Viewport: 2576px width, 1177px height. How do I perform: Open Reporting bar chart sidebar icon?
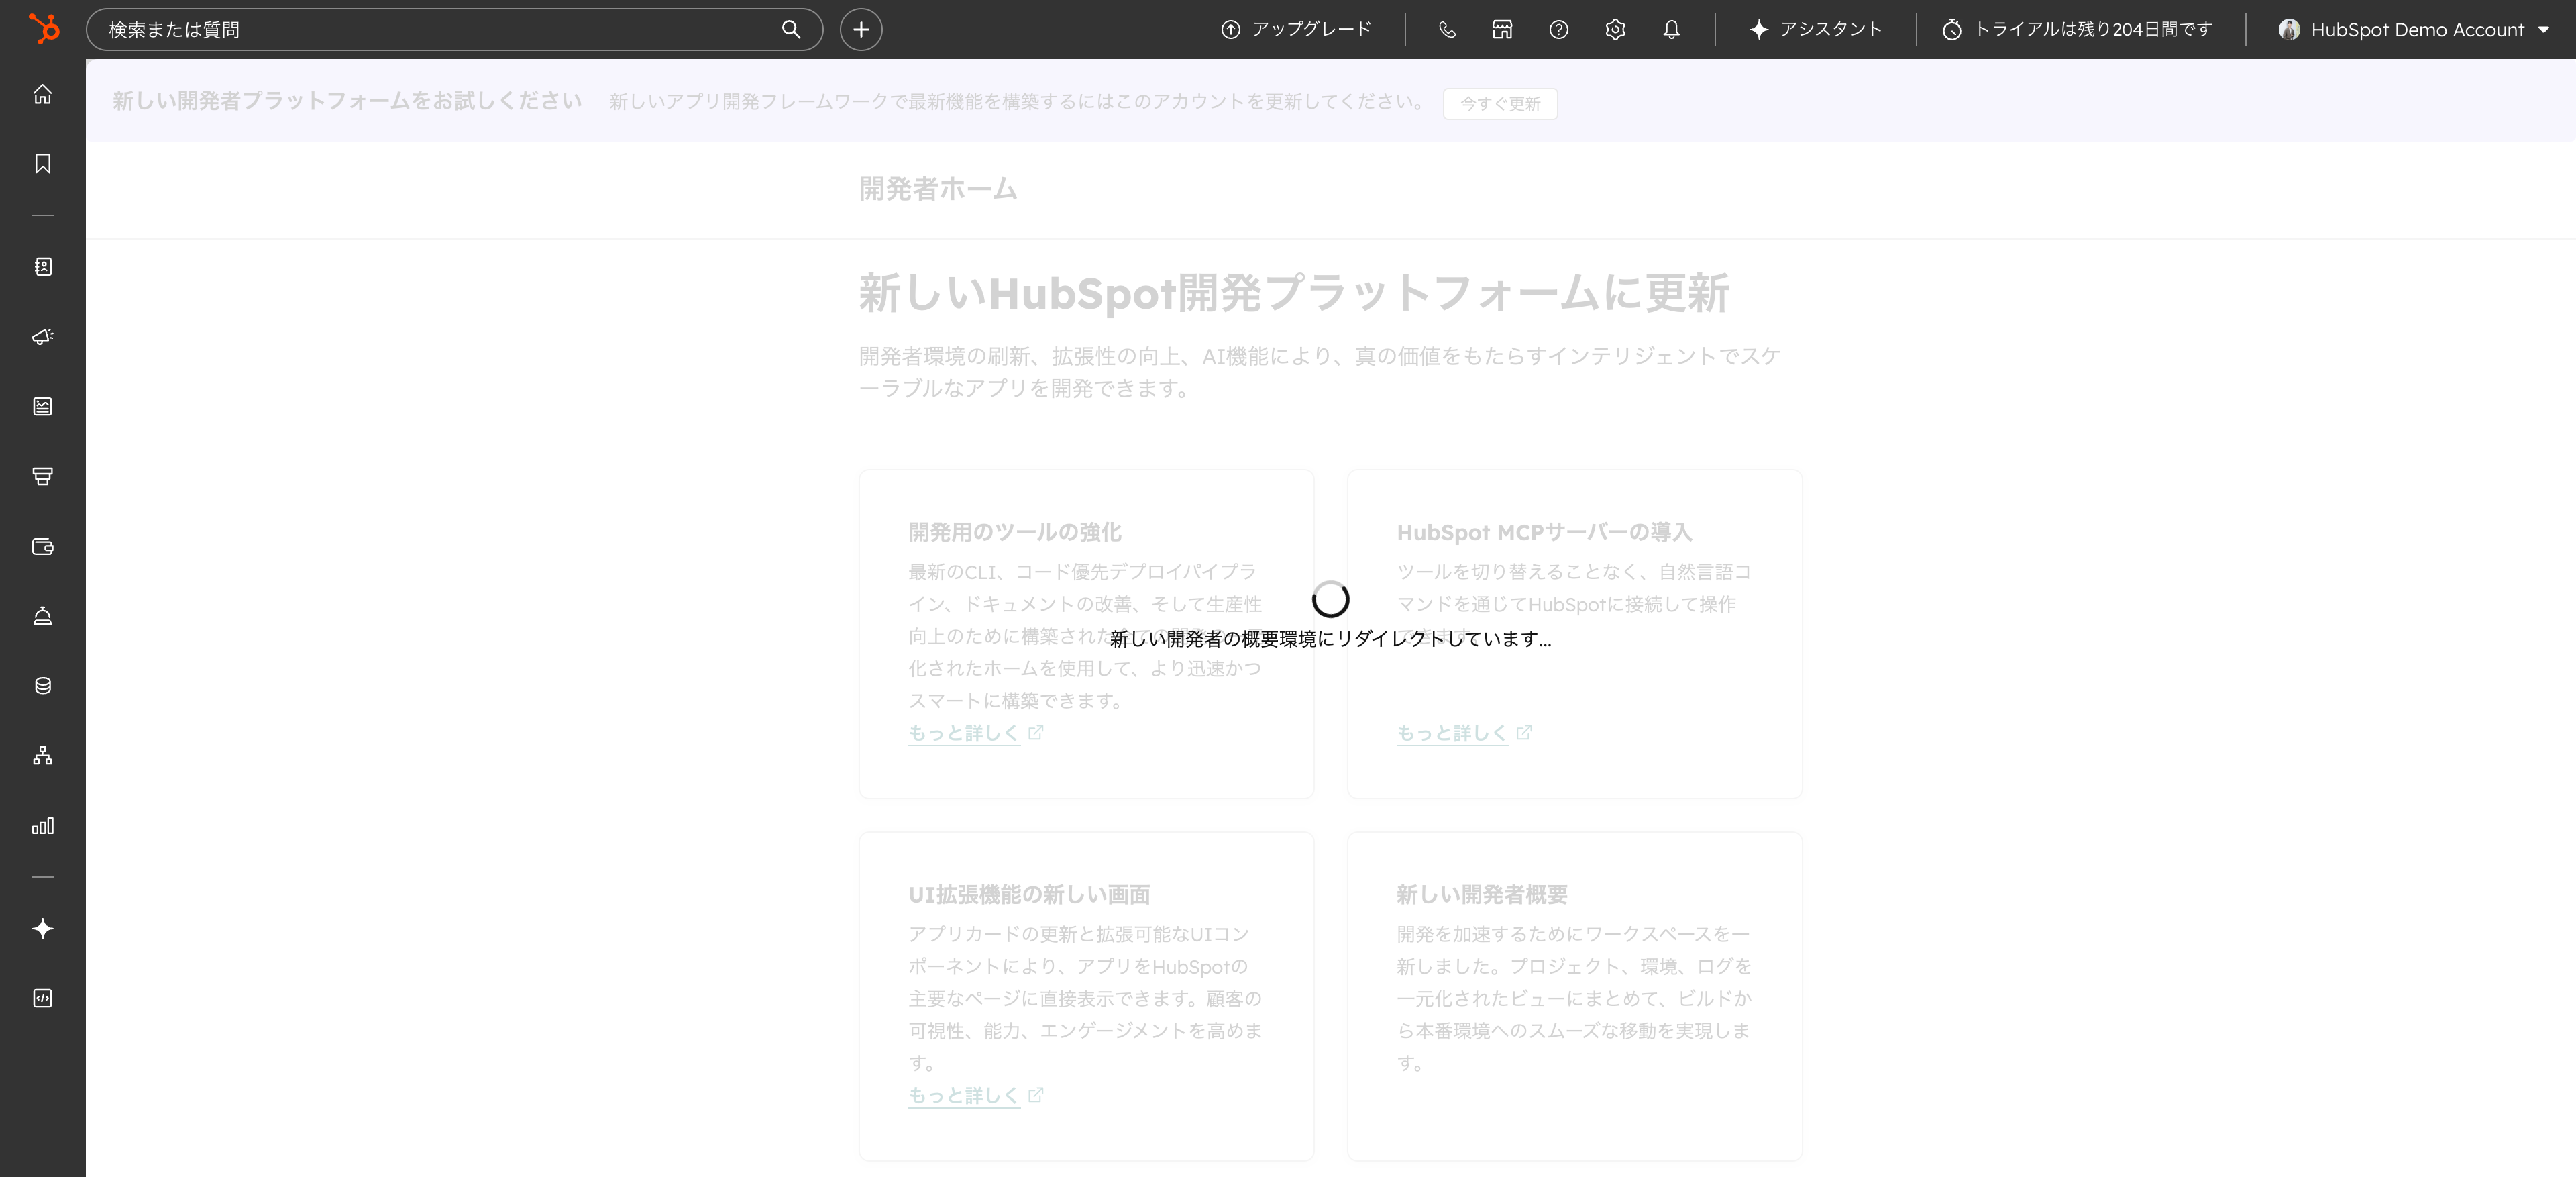[43, 826]
